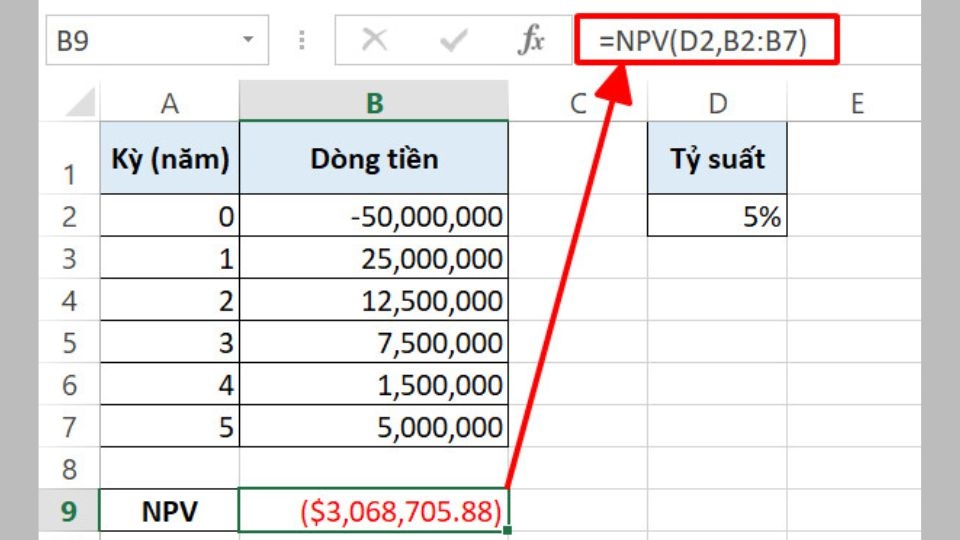
Task: Click the formula bar options dots handle
Action: tap(302, 40)
